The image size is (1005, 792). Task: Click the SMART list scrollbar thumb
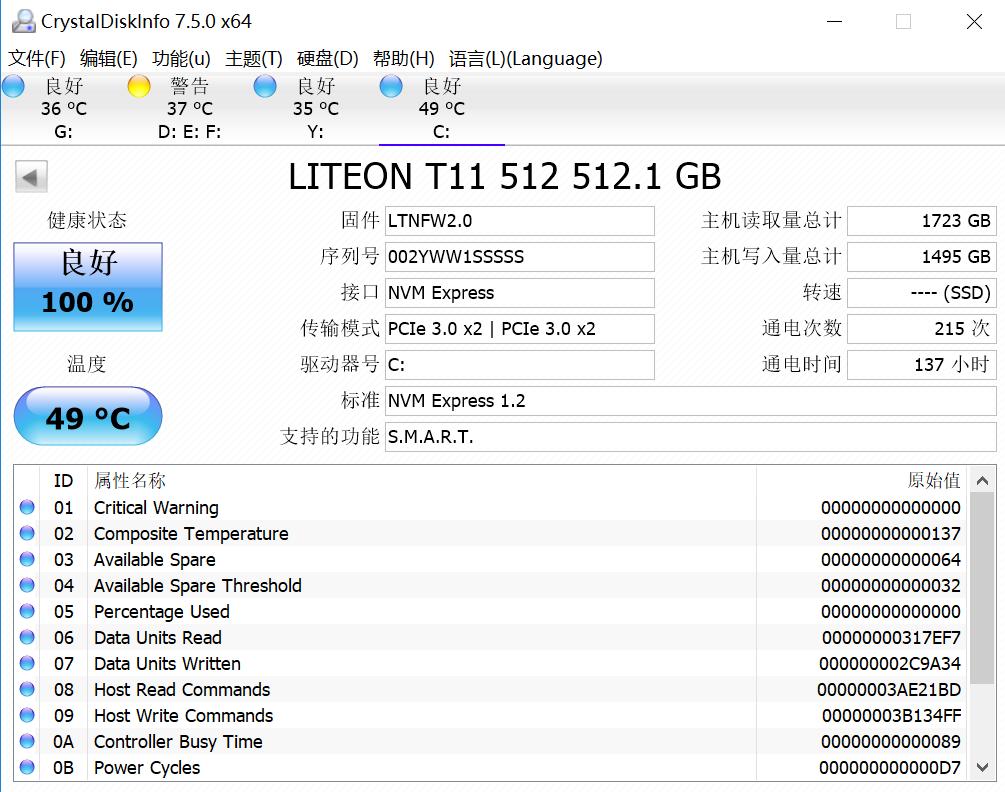click(982, 588)
